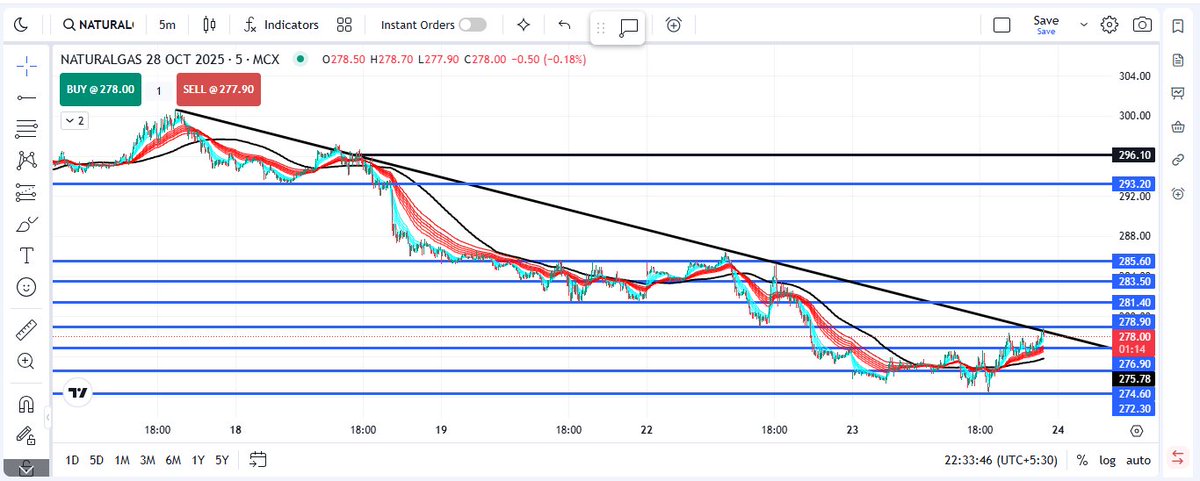Click the TradingView logo on chart

coord(79,393)
